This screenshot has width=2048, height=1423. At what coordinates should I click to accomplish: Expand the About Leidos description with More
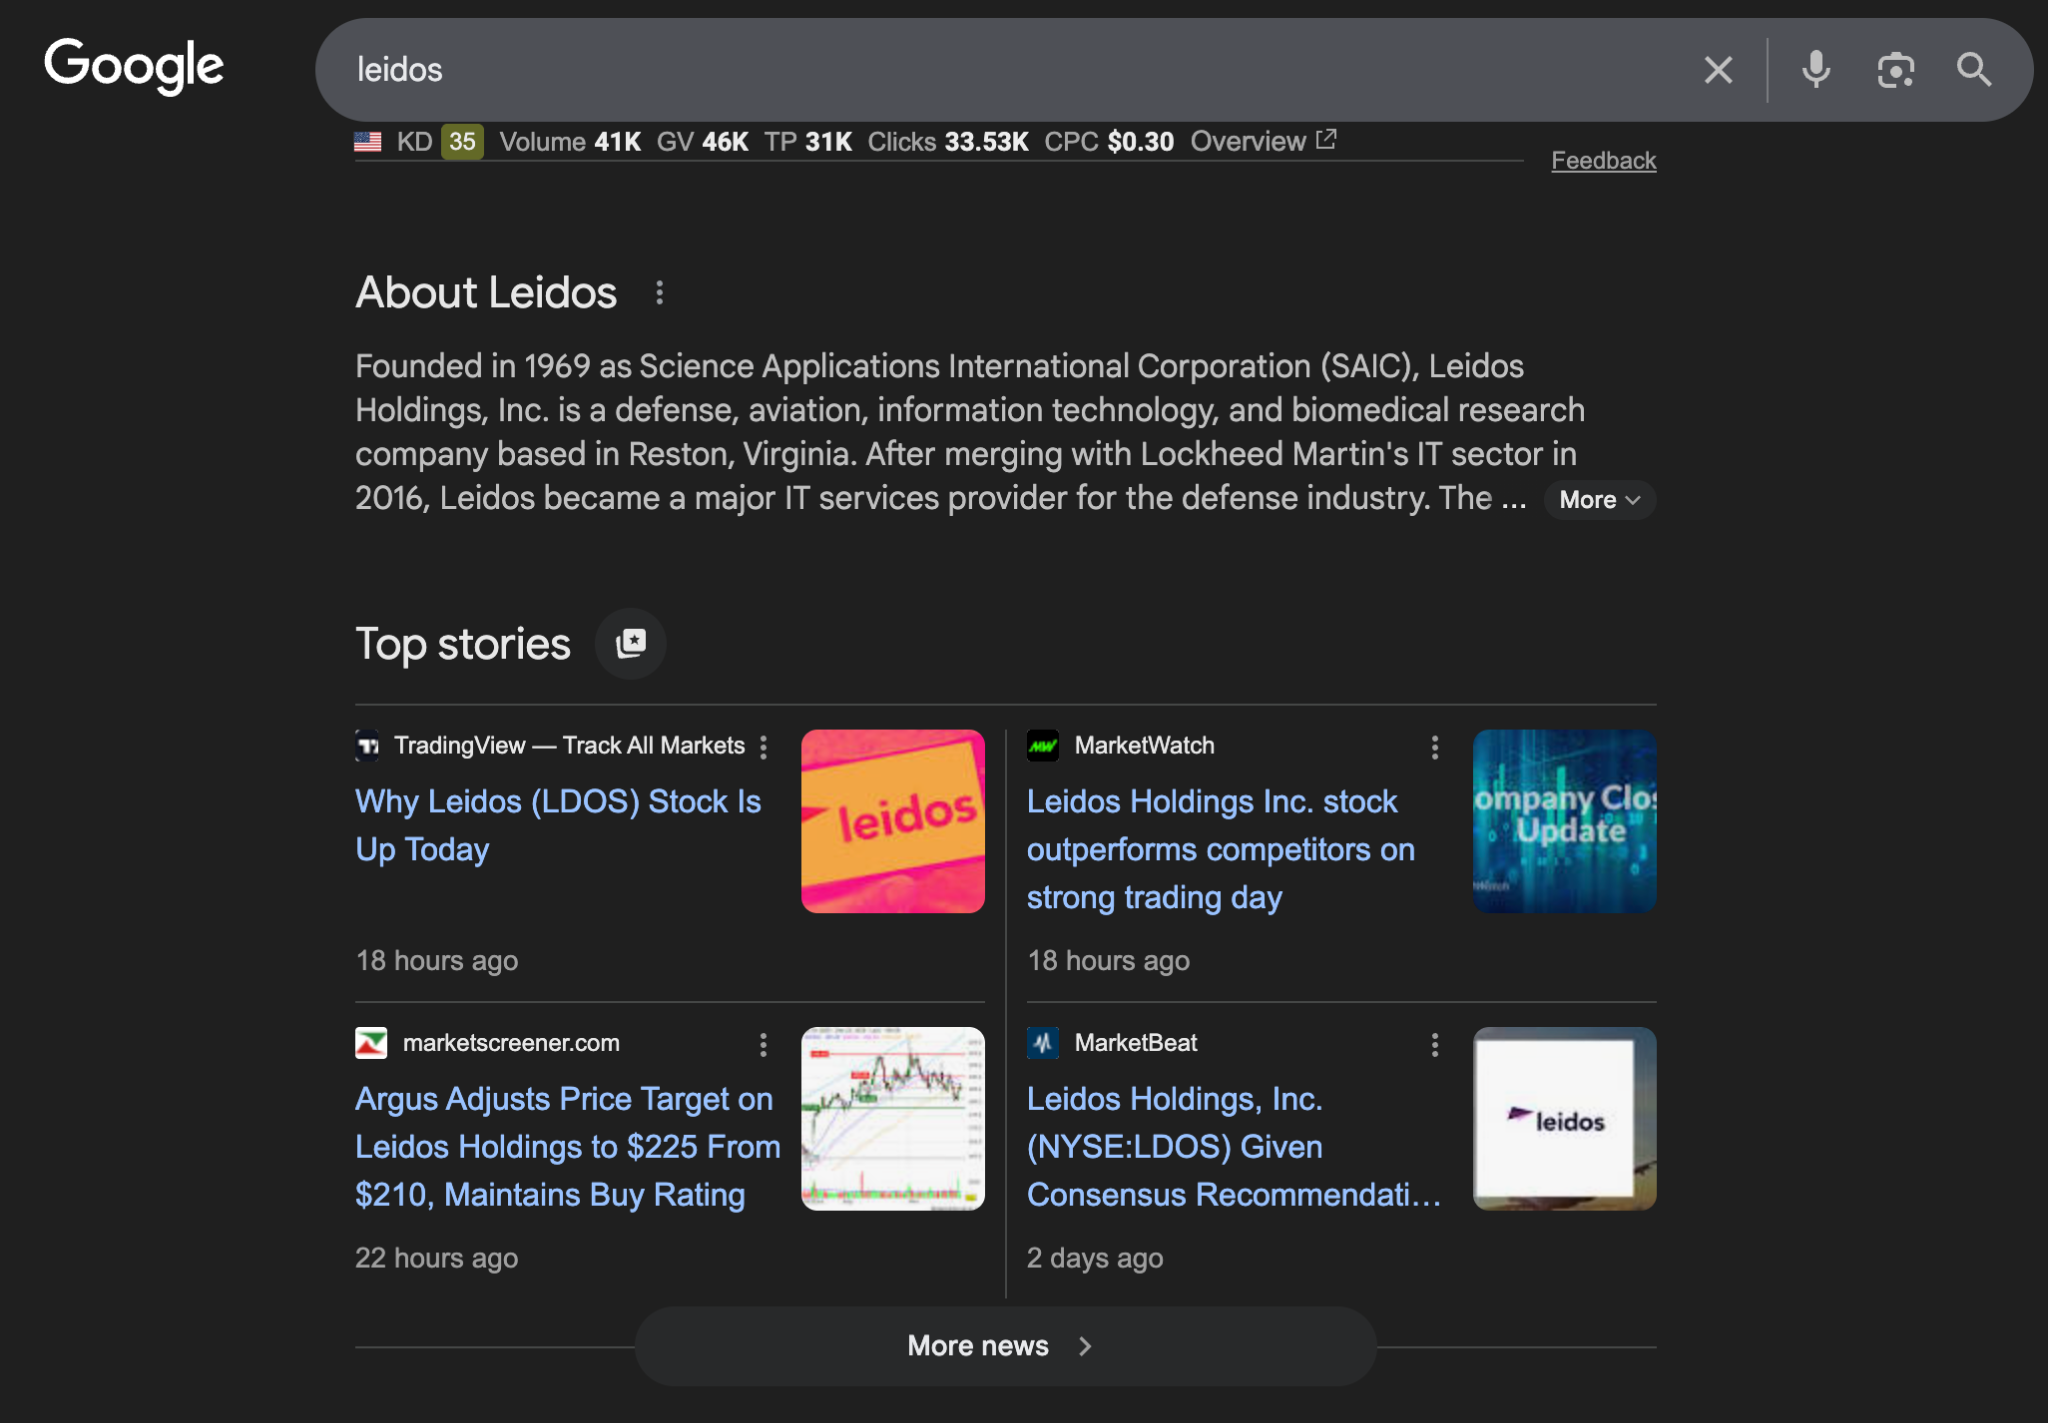(x=1599, y=500)
